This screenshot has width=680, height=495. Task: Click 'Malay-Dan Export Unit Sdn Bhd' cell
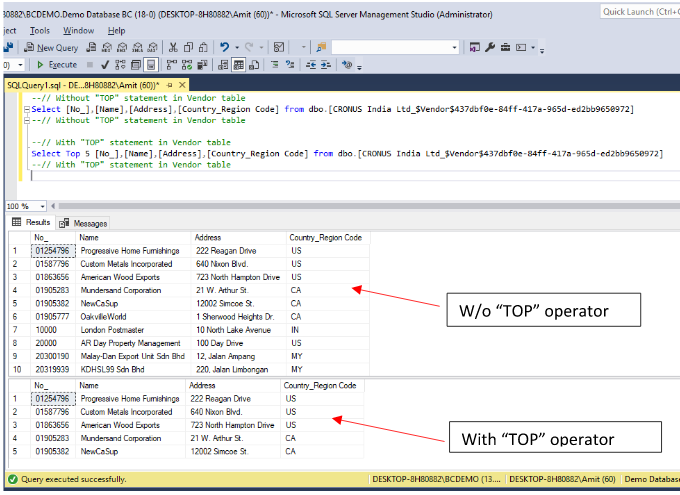[x=133, y=356]
